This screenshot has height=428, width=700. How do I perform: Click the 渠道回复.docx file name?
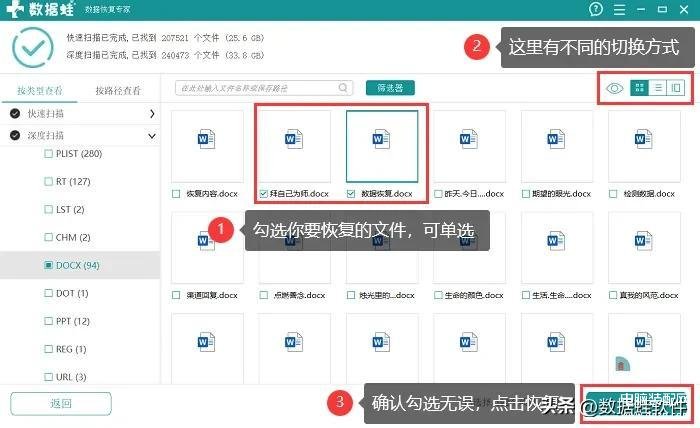click(212, 295)
